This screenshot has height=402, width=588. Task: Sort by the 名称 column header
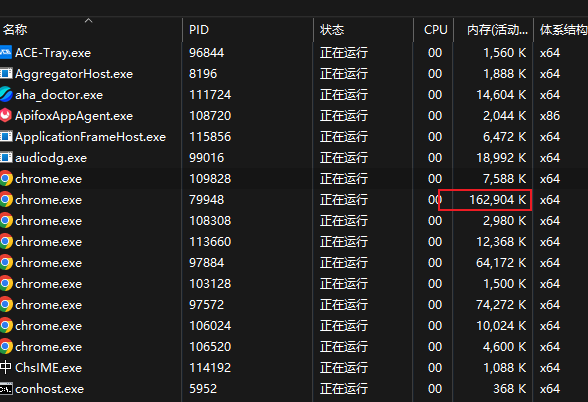point(91,29)
